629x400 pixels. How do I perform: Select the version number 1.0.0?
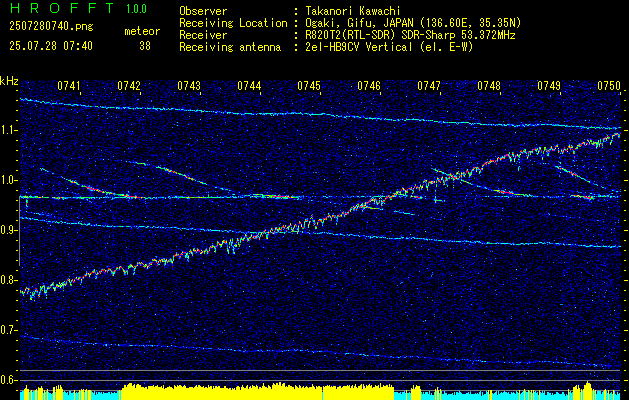tap(136, 9)
